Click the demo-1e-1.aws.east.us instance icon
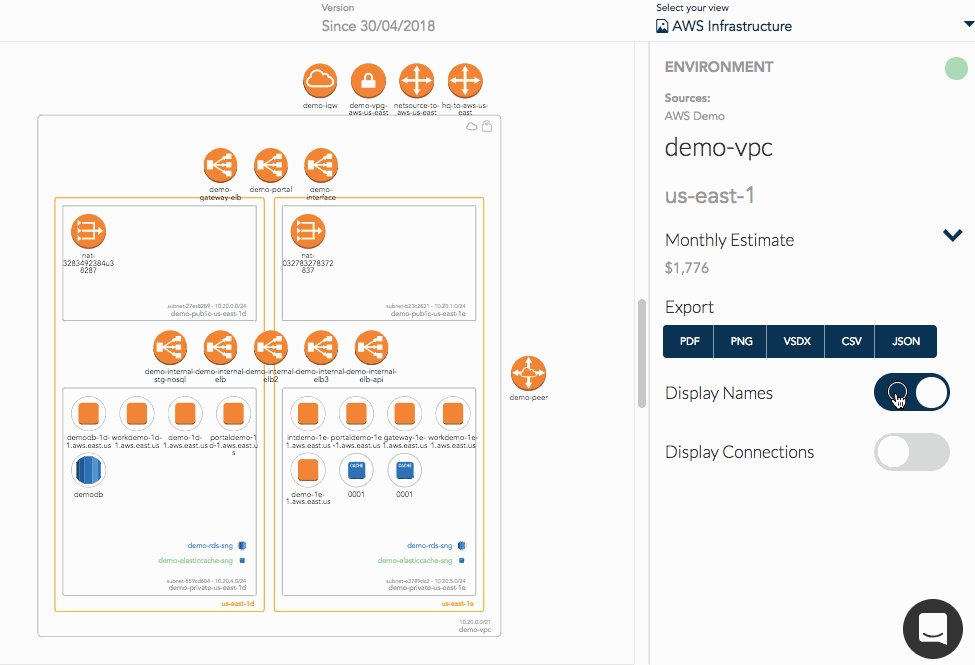975x665 pixels. [308, 470]
